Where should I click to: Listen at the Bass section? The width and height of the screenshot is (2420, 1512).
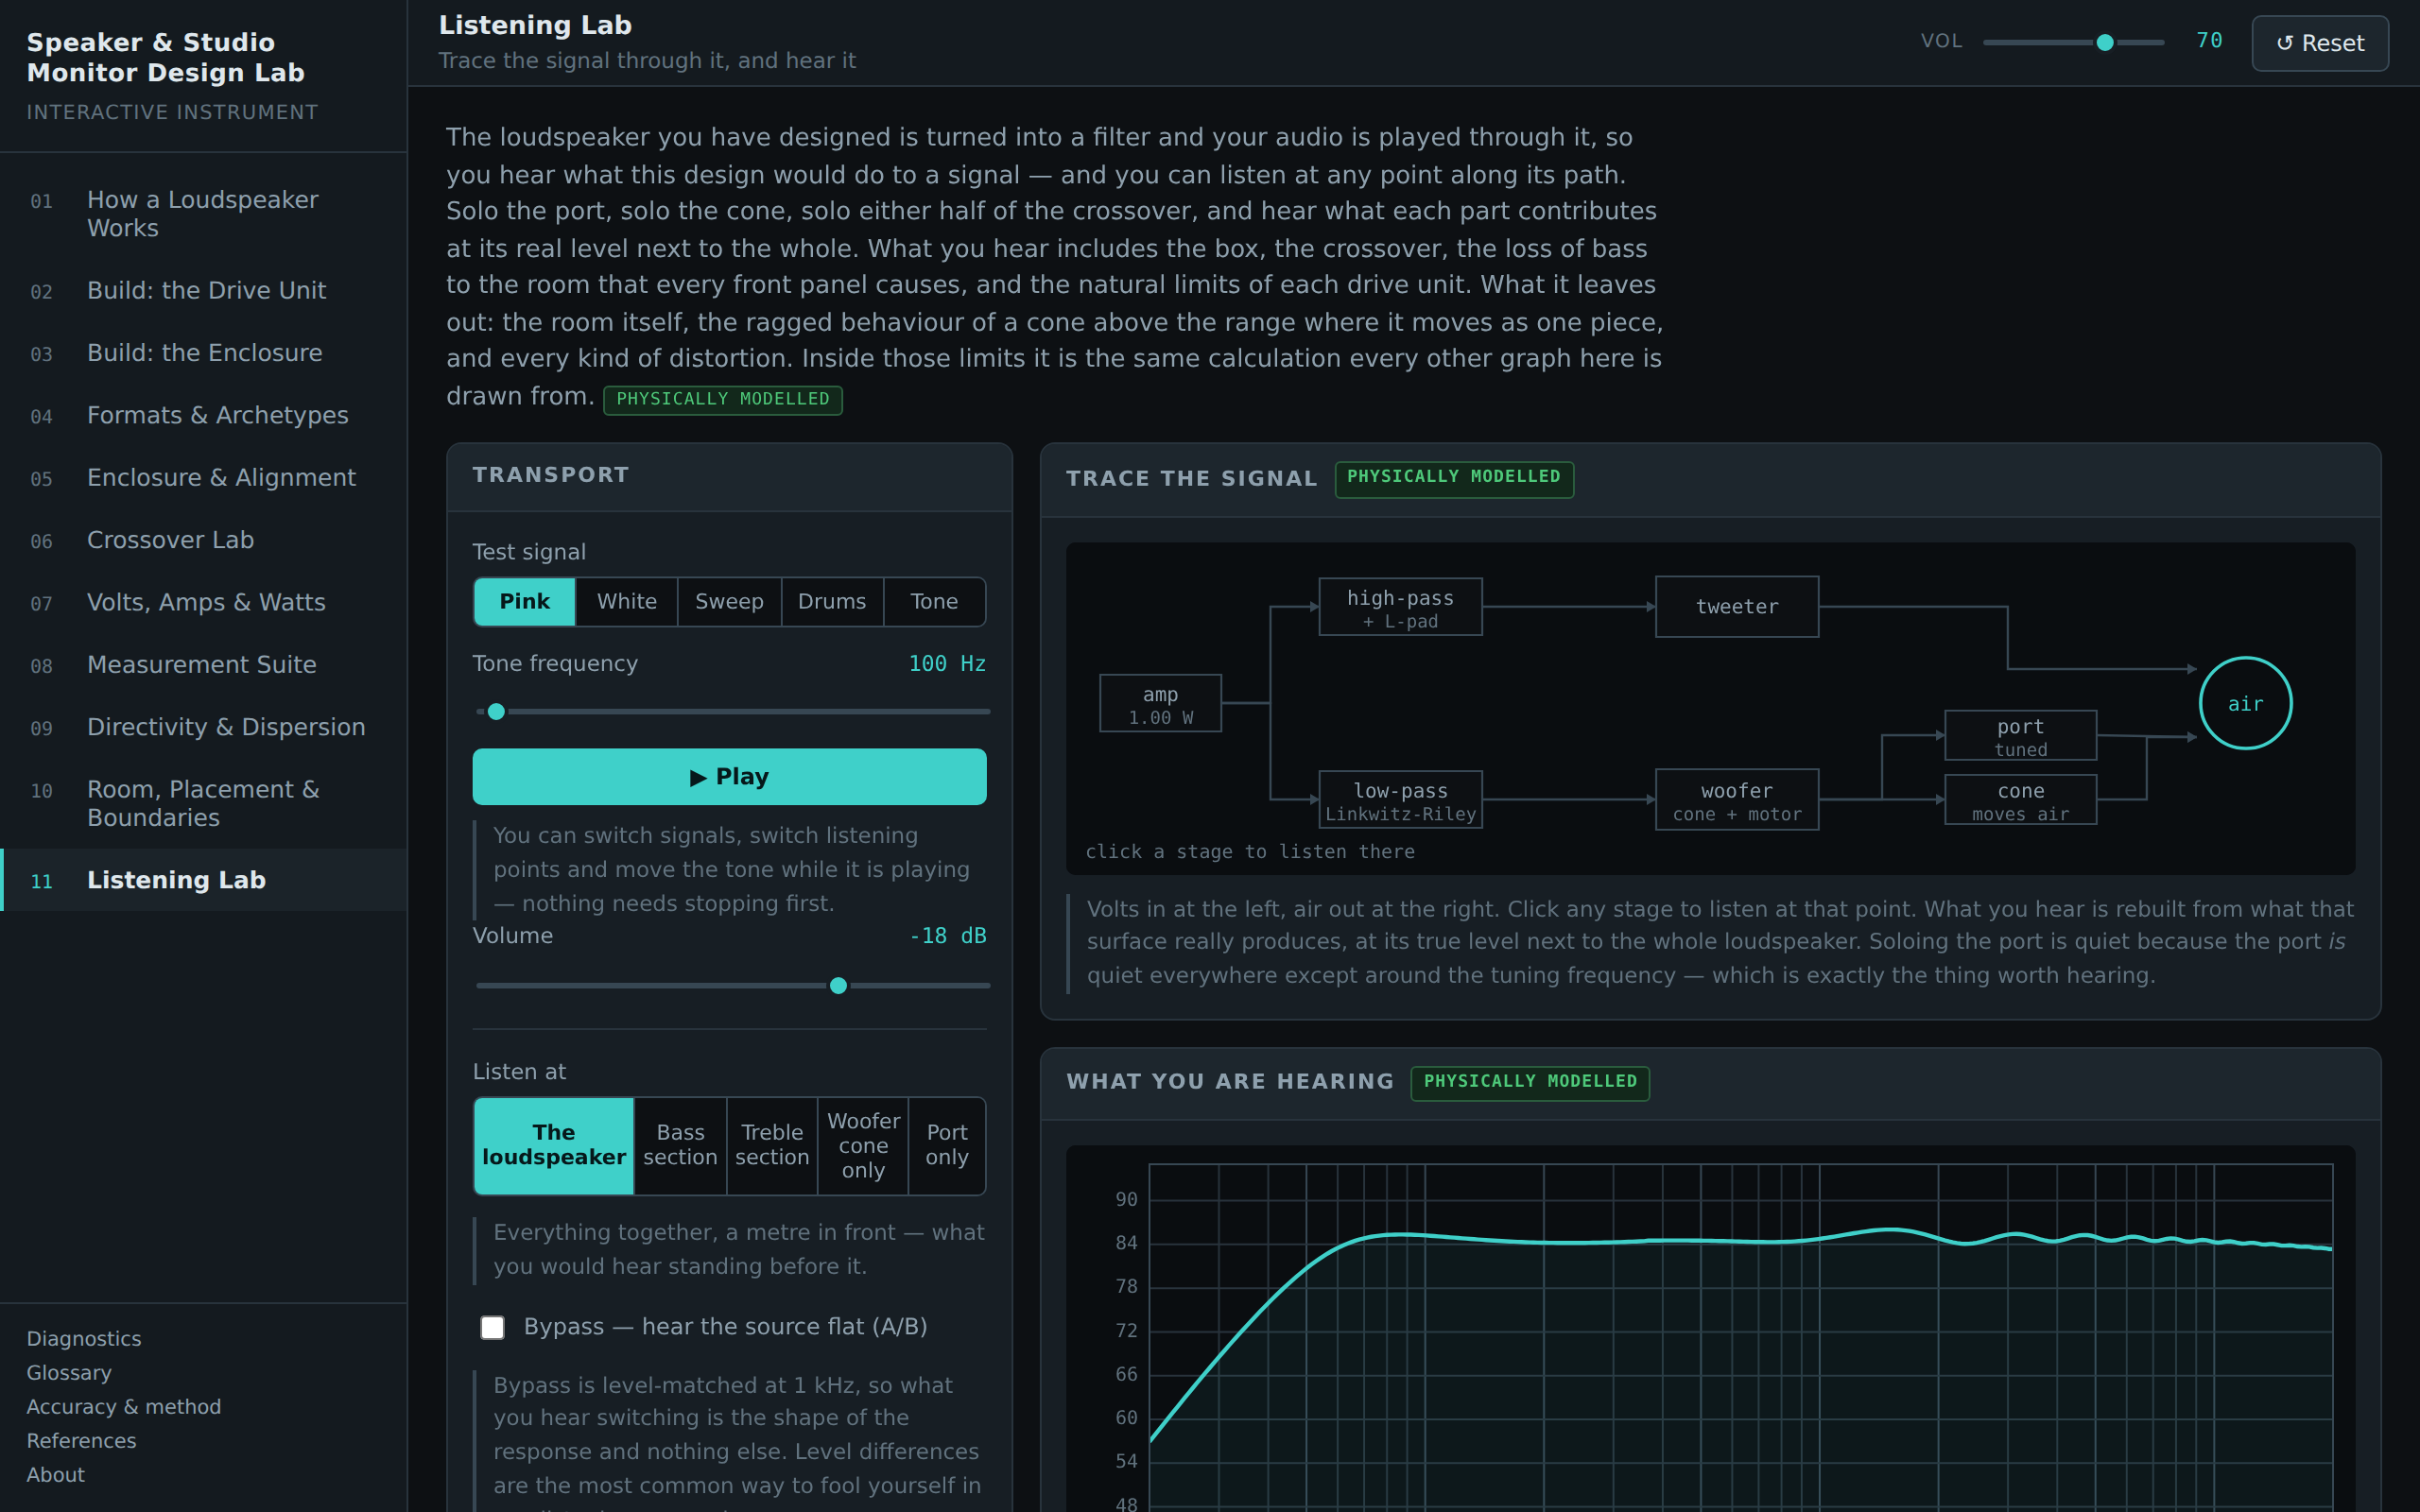680,1146
